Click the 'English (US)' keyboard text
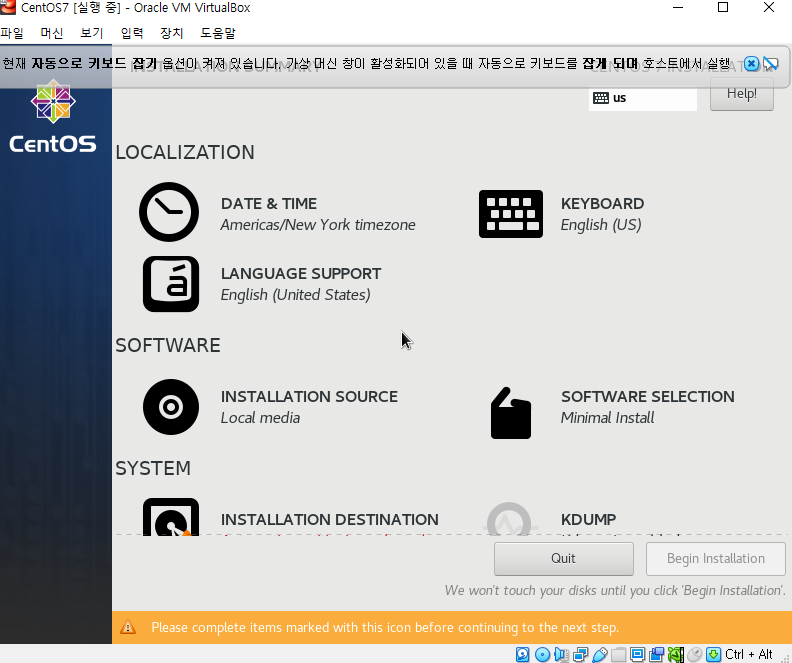This screenshot has width=792, height=663. [x=601, y=225]
